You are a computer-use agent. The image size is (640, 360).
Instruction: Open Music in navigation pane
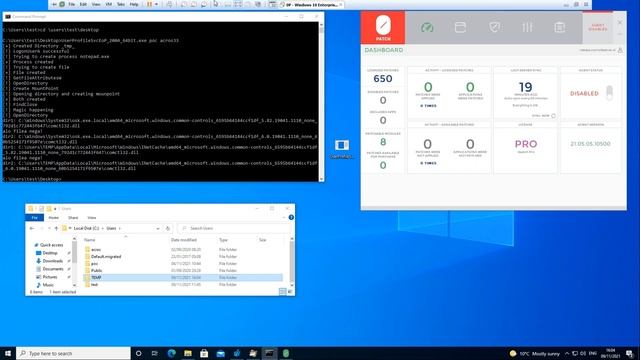(x=48, y=284)
